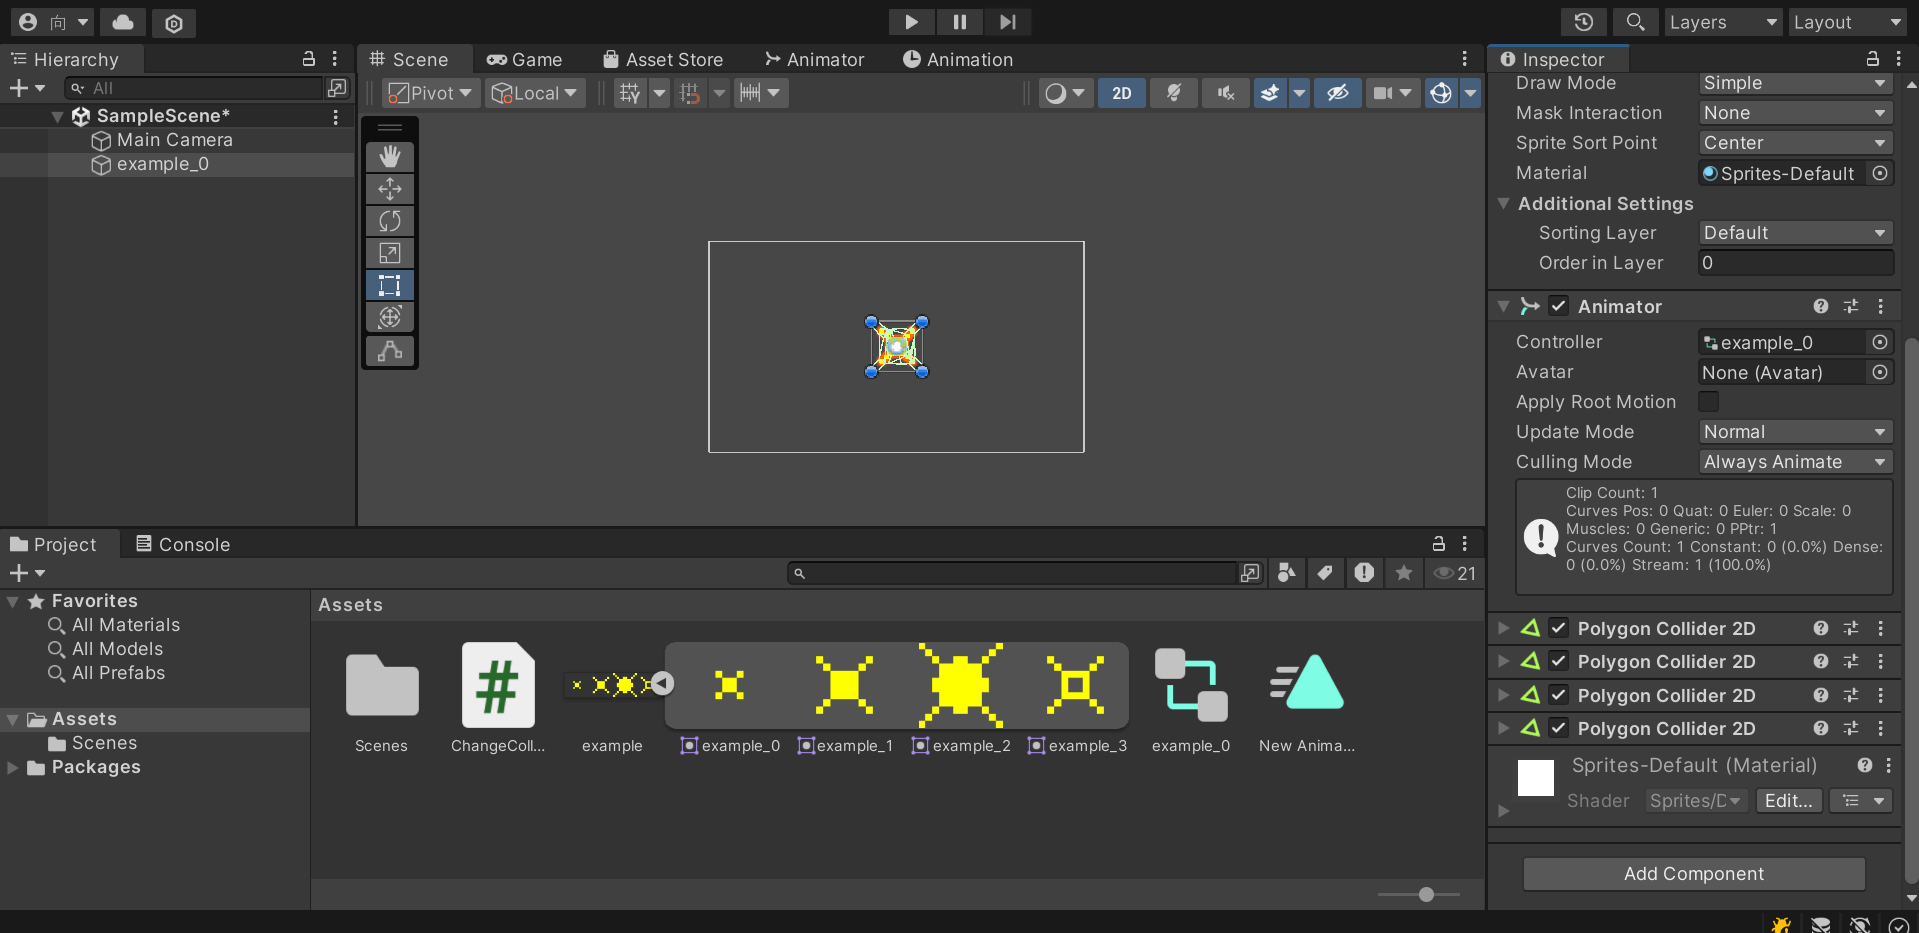Lock the Inspector panel

(x=1873, y=59)
